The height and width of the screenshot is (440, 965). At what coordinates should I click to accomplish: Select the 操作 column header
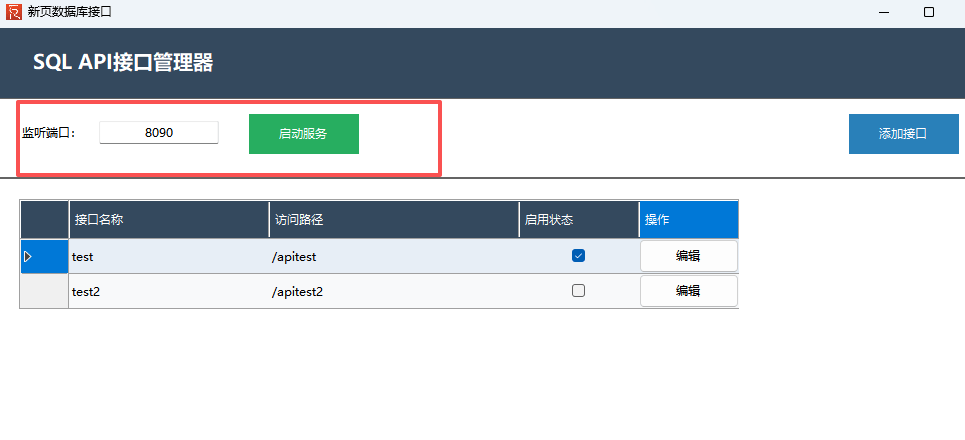[688, 220]
